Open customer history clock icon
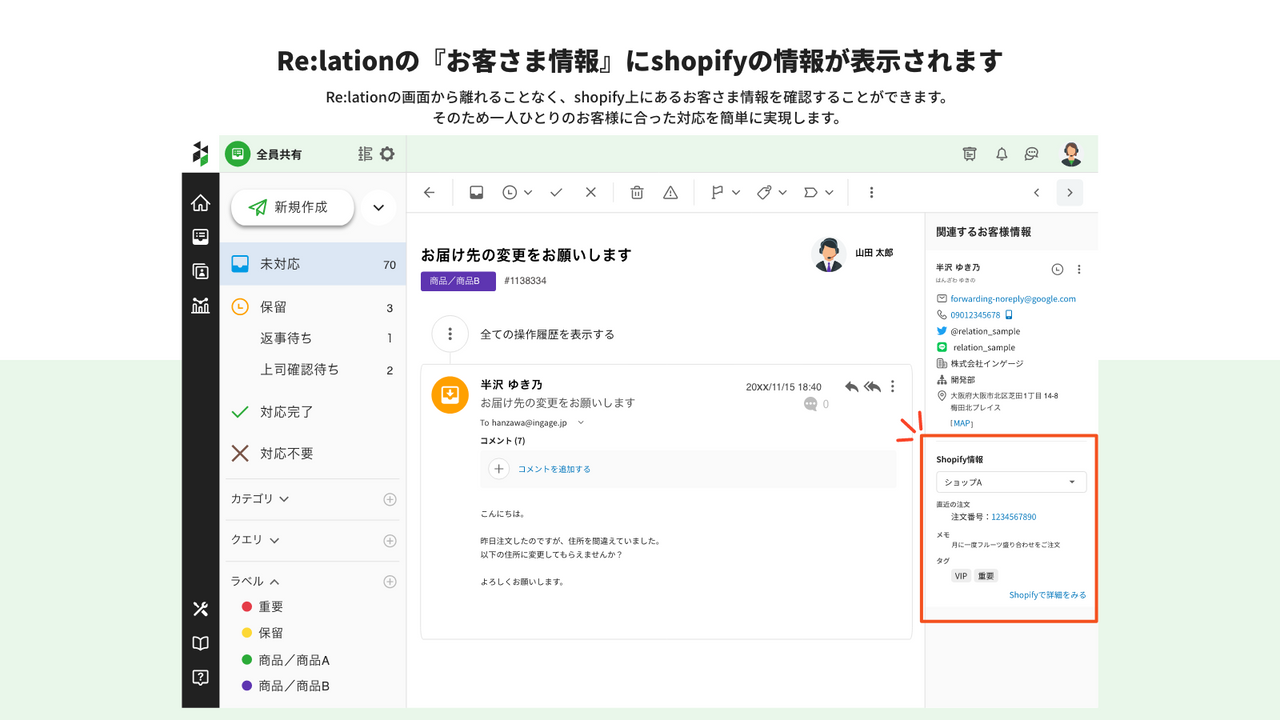Screen dimensions: 1280x720 [1058, 269]
